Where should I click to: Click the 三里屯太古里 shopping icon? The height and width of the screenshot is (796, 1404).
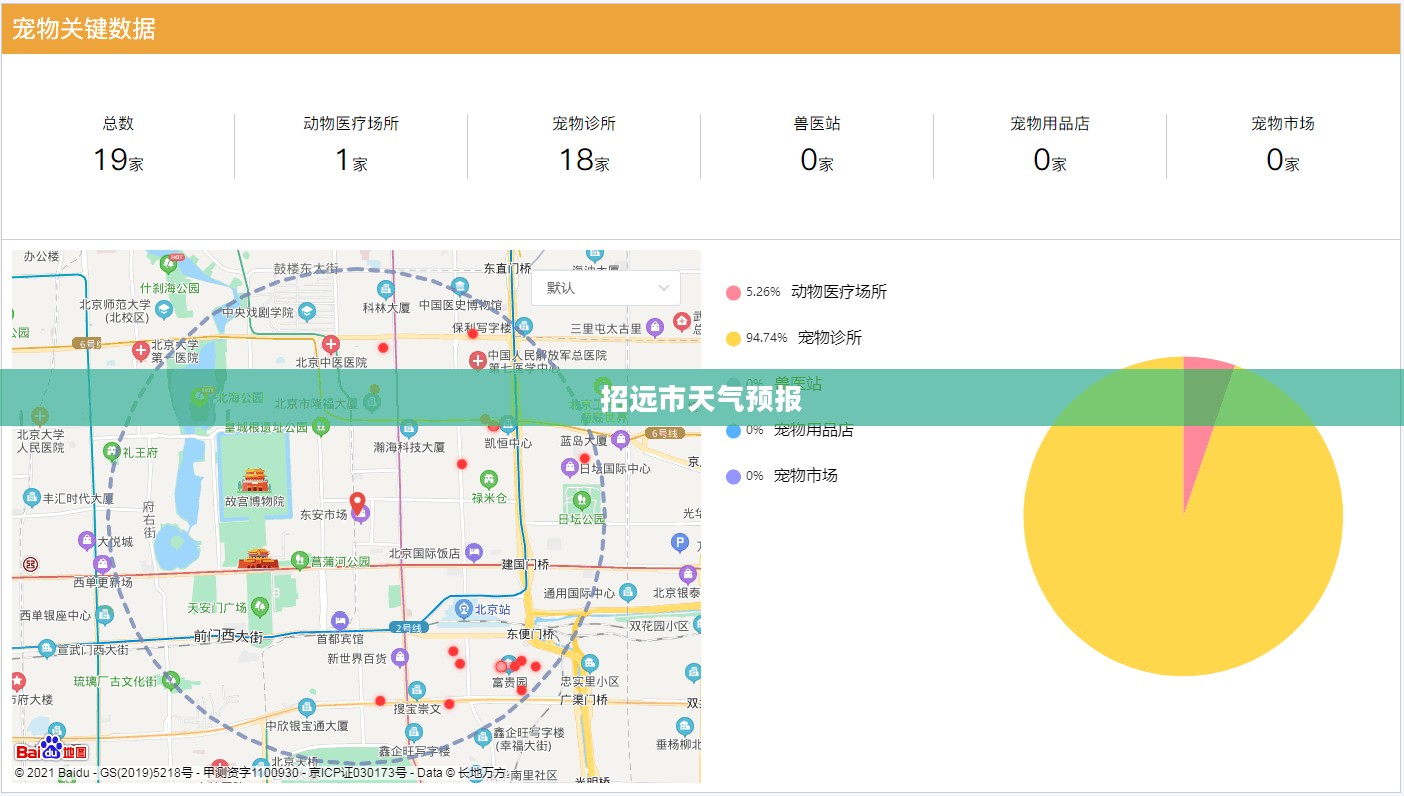[x=655, y=327]
